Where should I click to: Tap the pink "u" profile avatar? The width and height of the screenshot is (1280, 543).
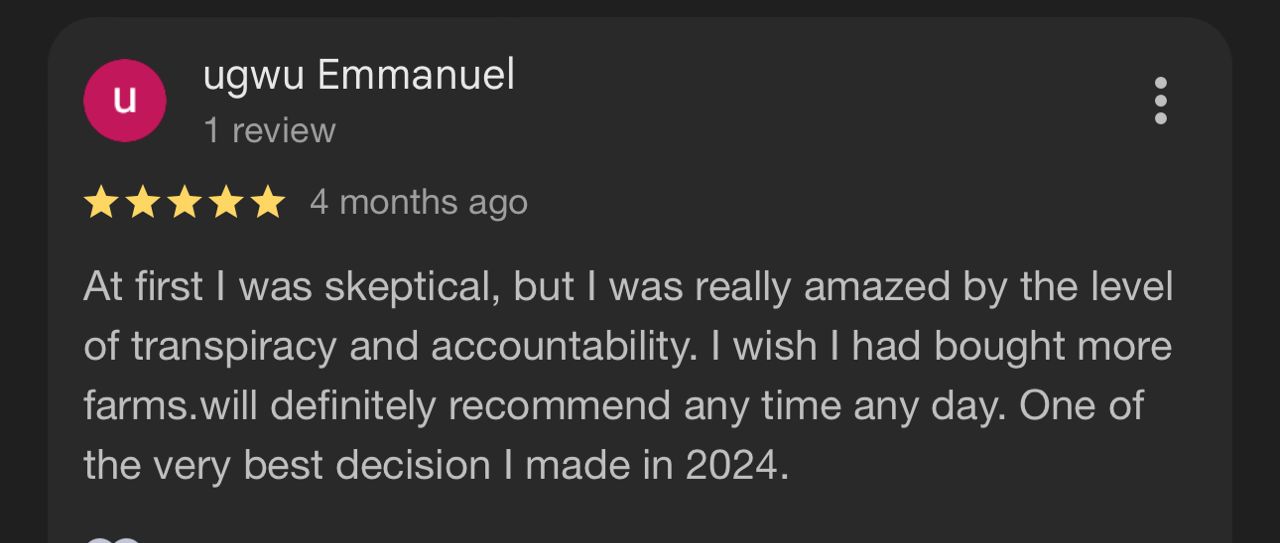coord(125,101)
